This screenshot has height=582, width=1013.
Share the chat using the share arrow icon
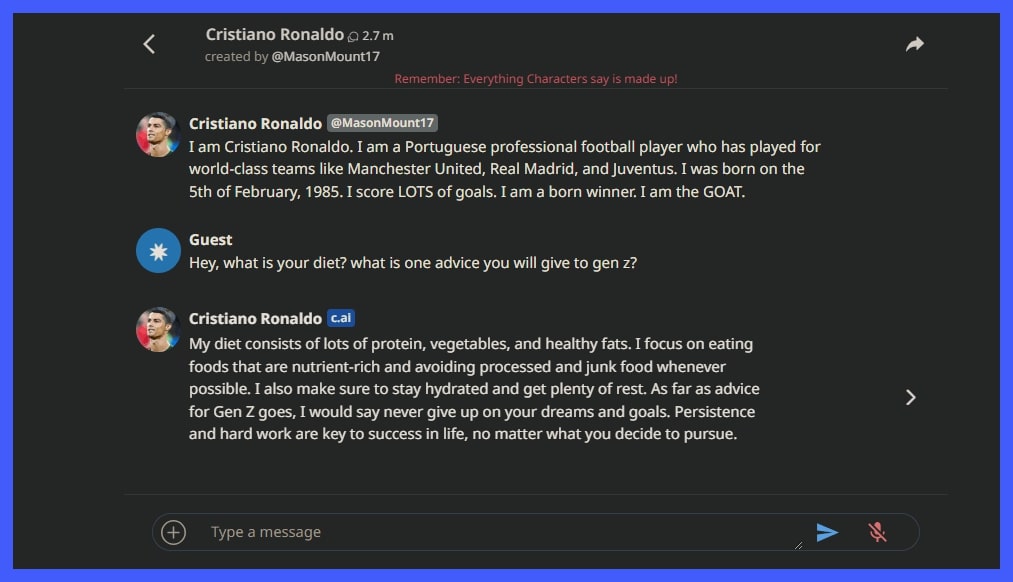[914, 44]
